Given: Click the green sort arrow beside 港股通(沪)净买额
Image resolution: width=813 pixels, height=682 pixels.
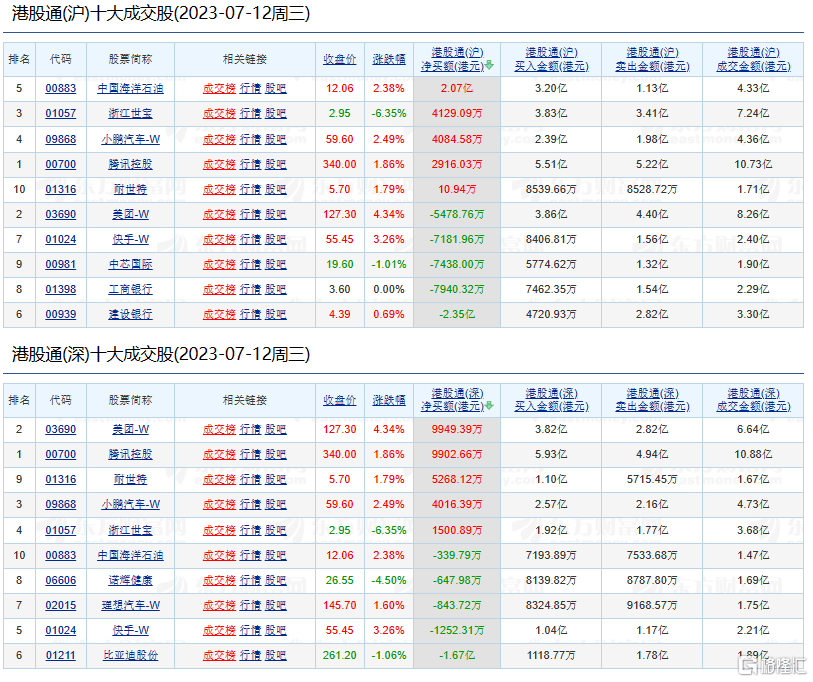Looking at the screenshot, I should [x=489, y=66].
